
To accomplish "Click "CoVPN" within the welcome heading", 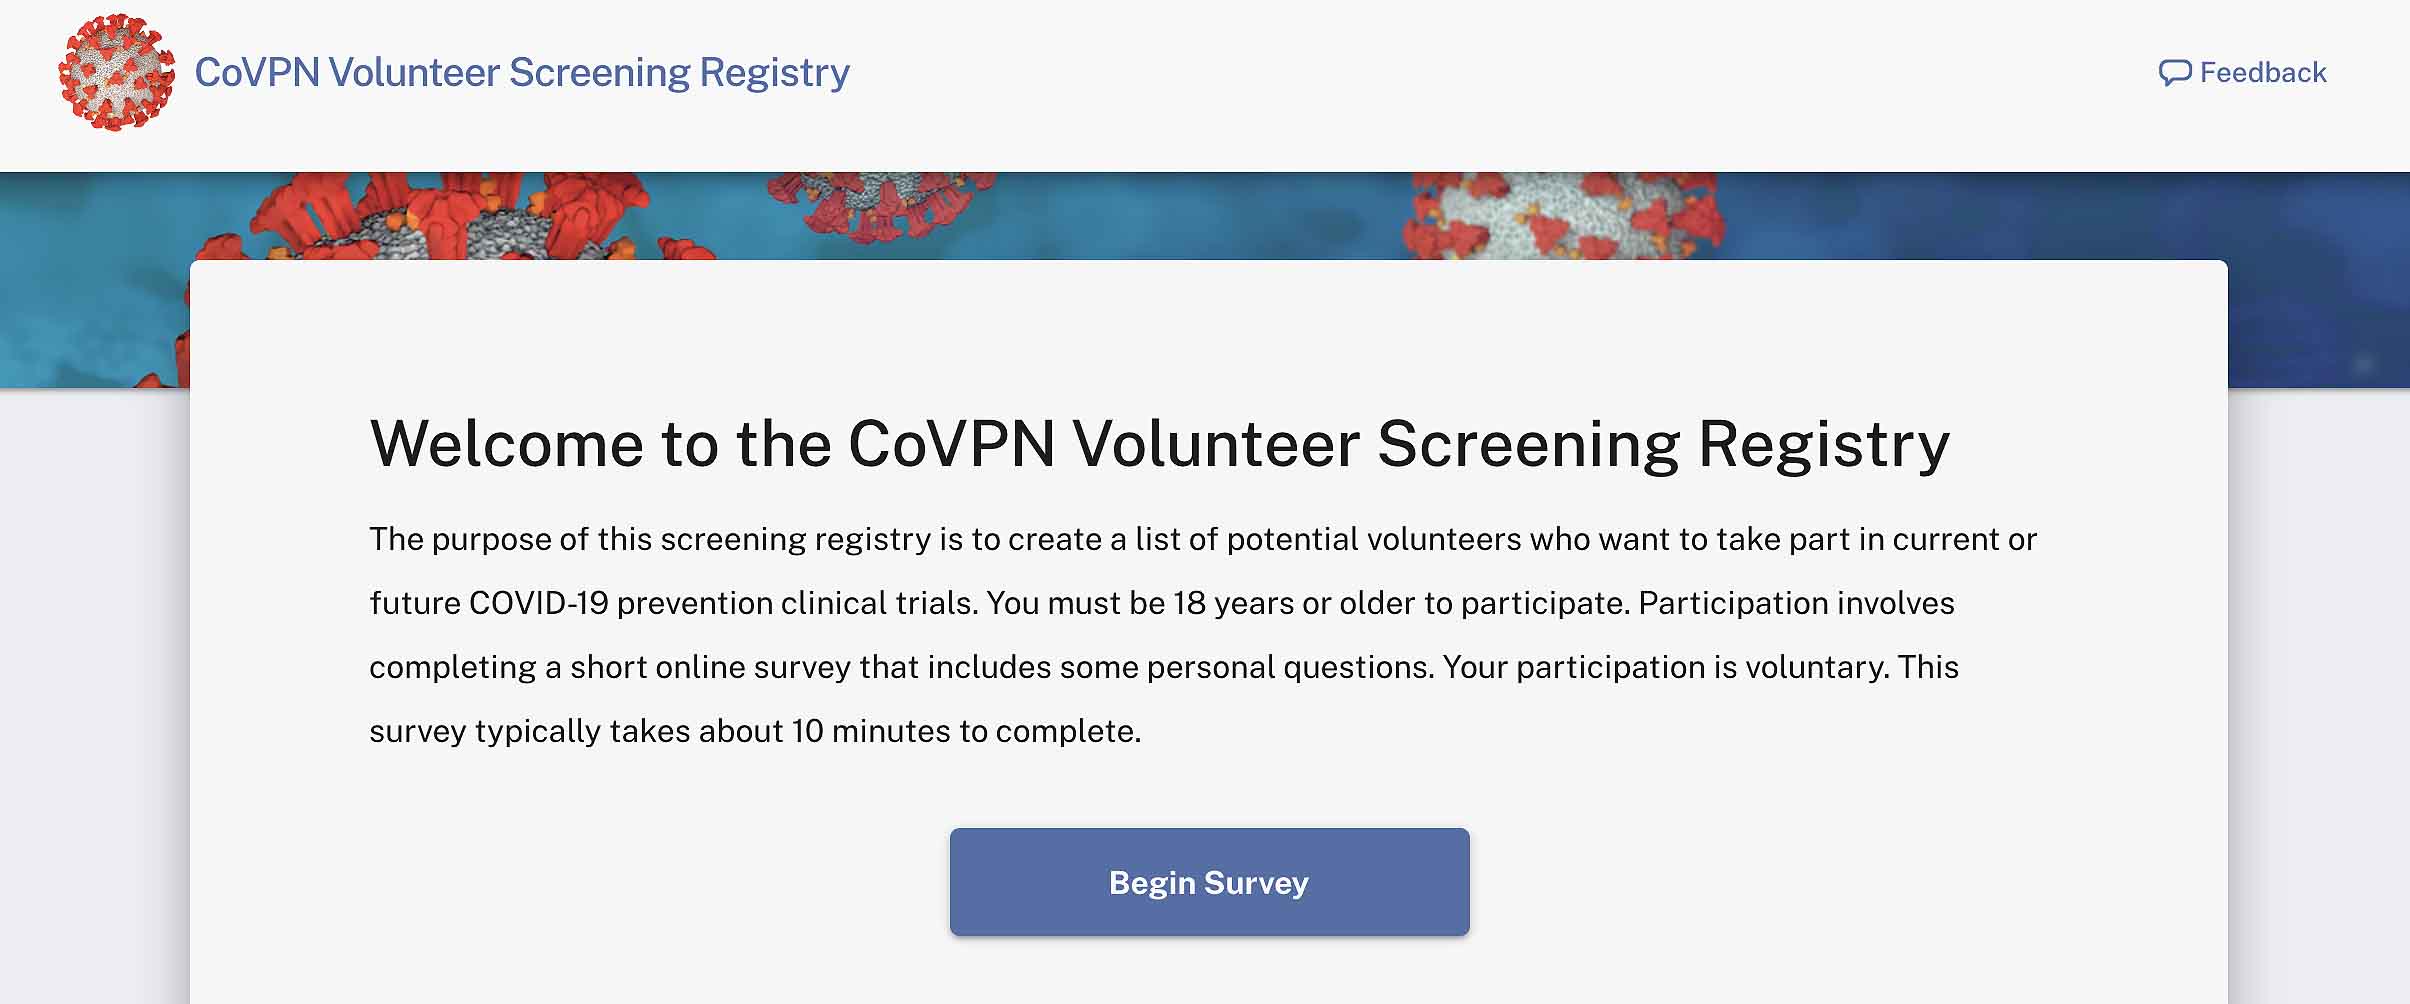I will coord(951,444).
